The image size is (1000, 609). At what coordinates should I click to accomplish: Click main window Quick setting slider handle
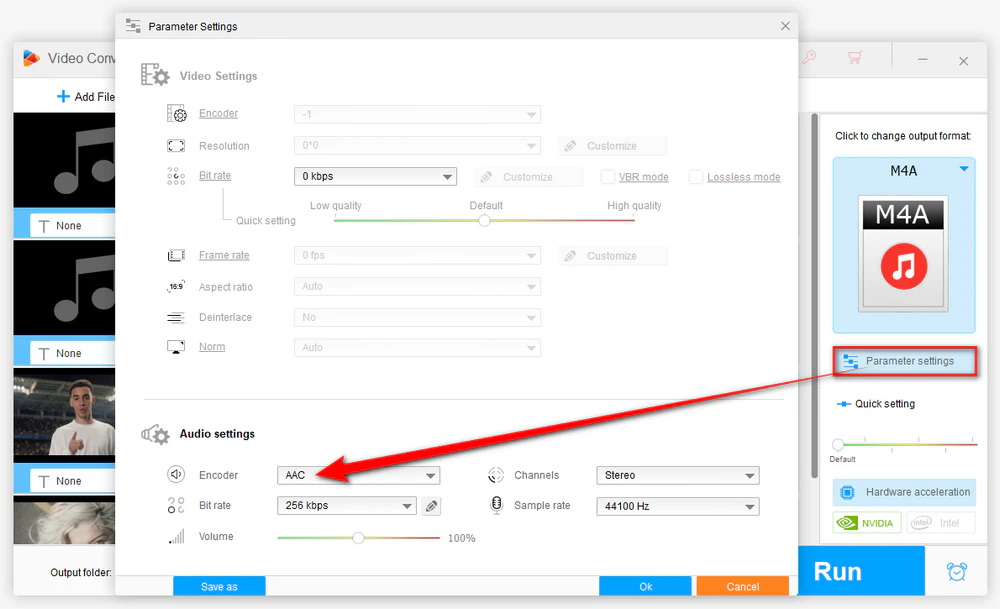coord(838,444)
